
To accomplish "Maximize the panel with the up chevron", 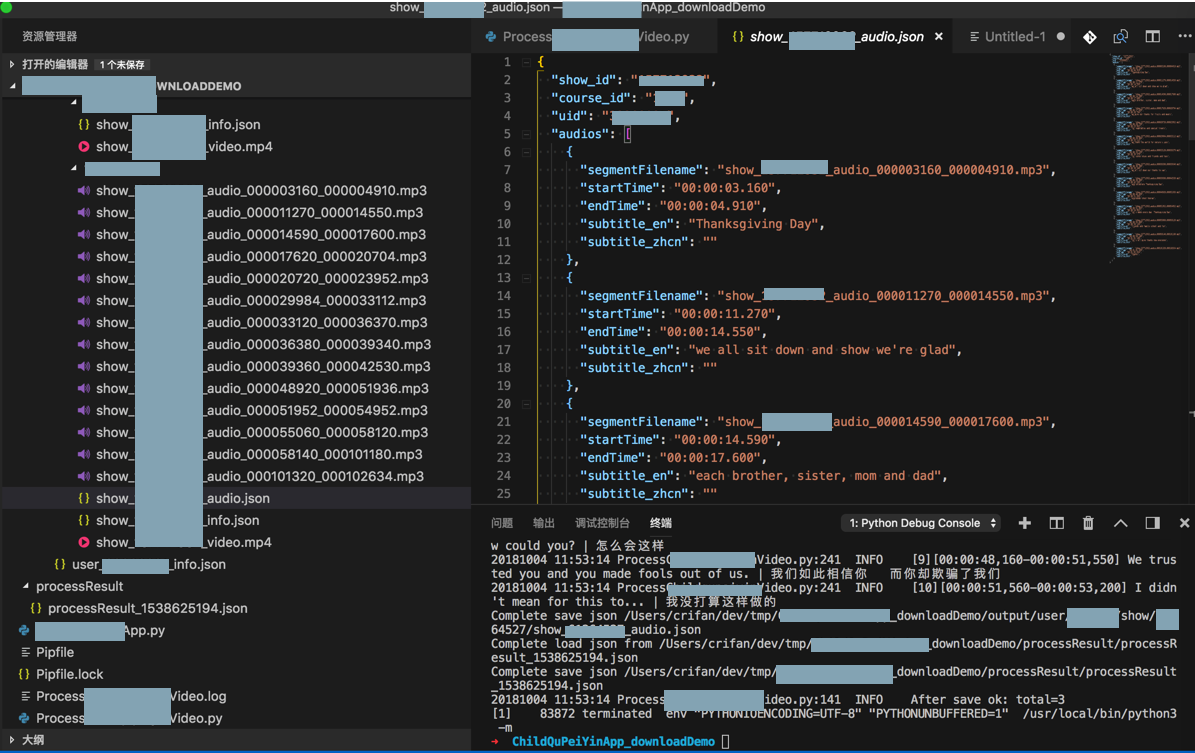I will click(x=1120, y=523).
